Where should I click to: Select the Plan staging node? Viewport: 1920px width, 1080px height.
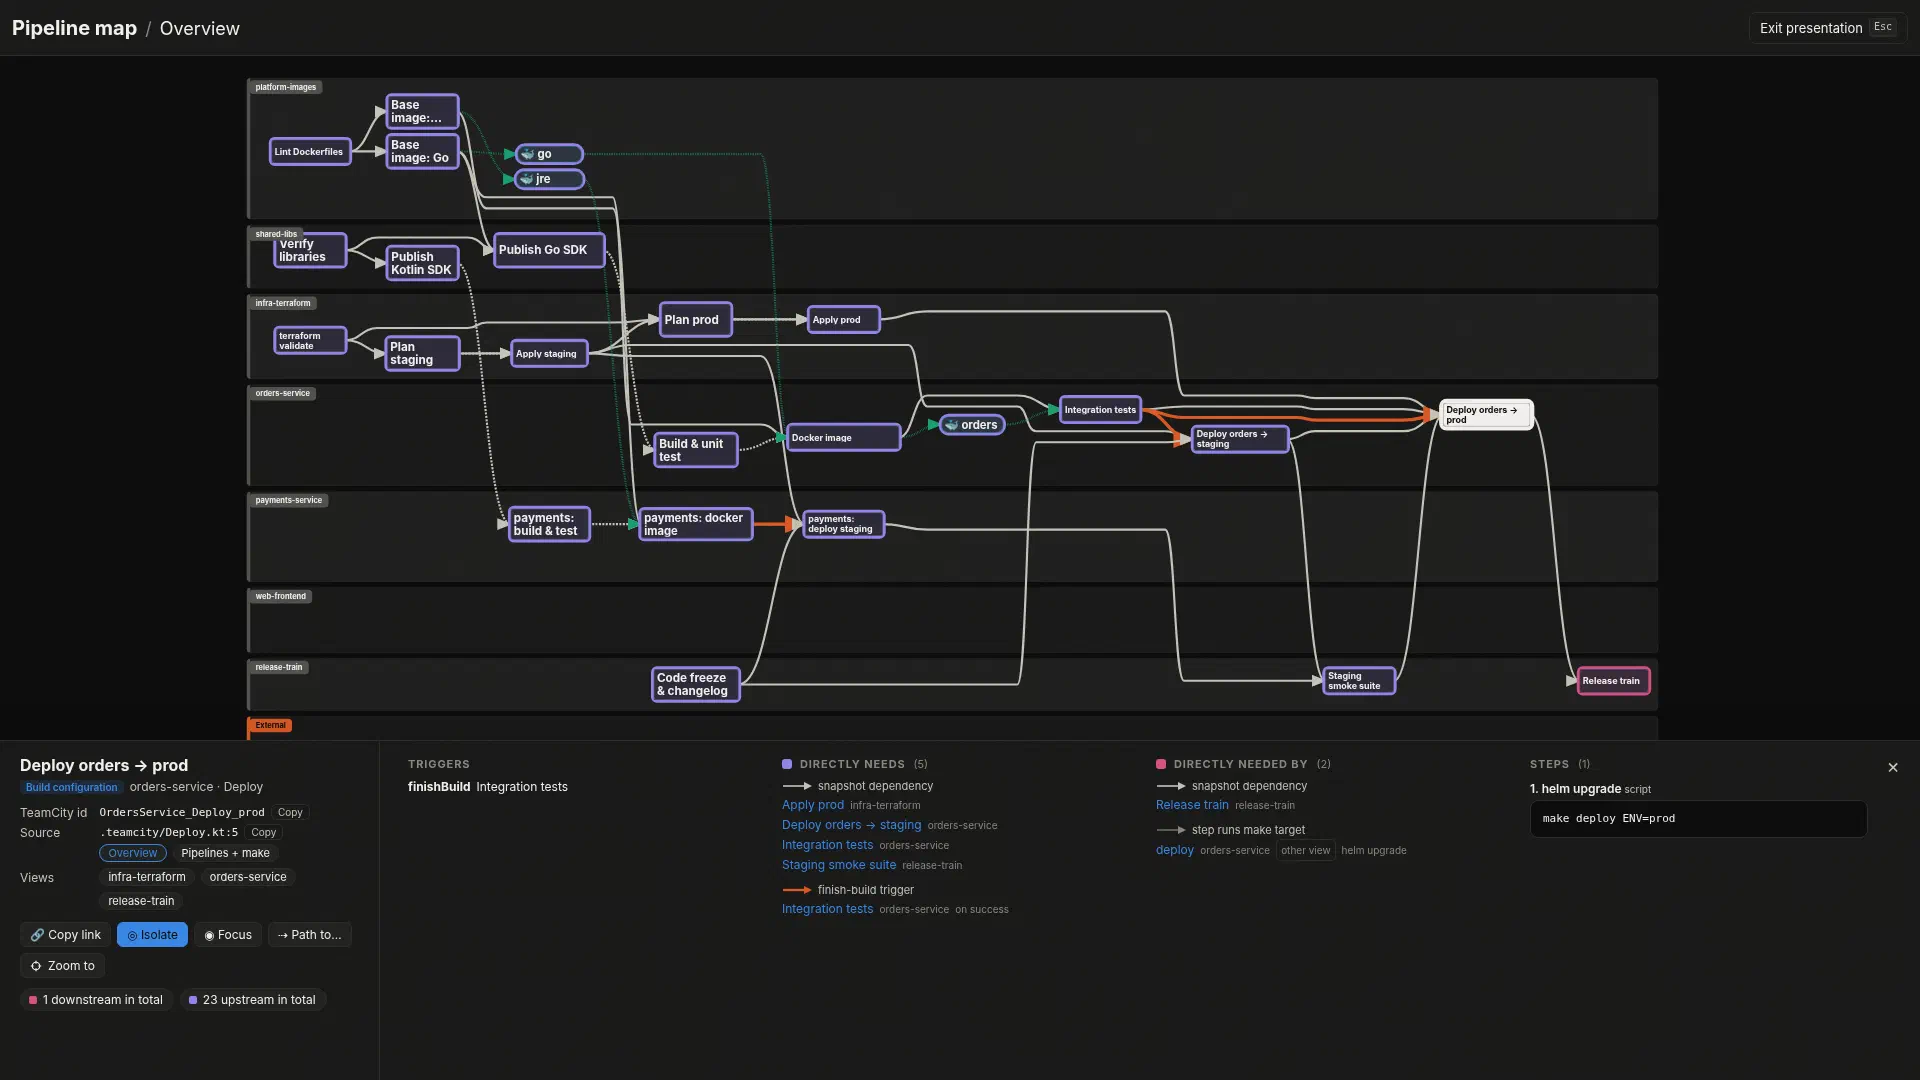[x=422, y=353]
